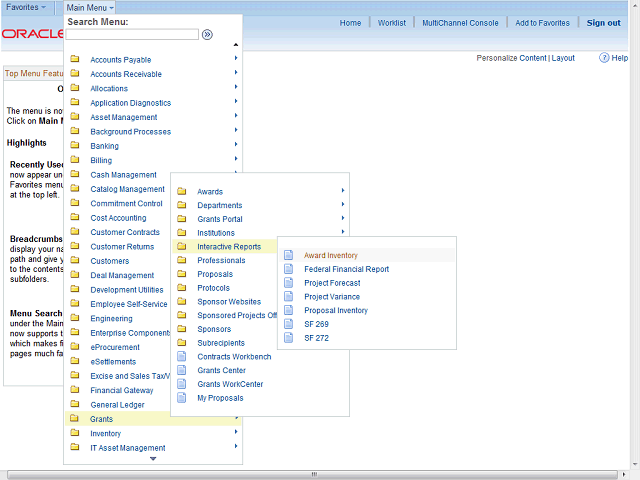Click the page icon beside My Proposals
The width and height of the screenshot is (640, 480).
[x=182, y=398]
